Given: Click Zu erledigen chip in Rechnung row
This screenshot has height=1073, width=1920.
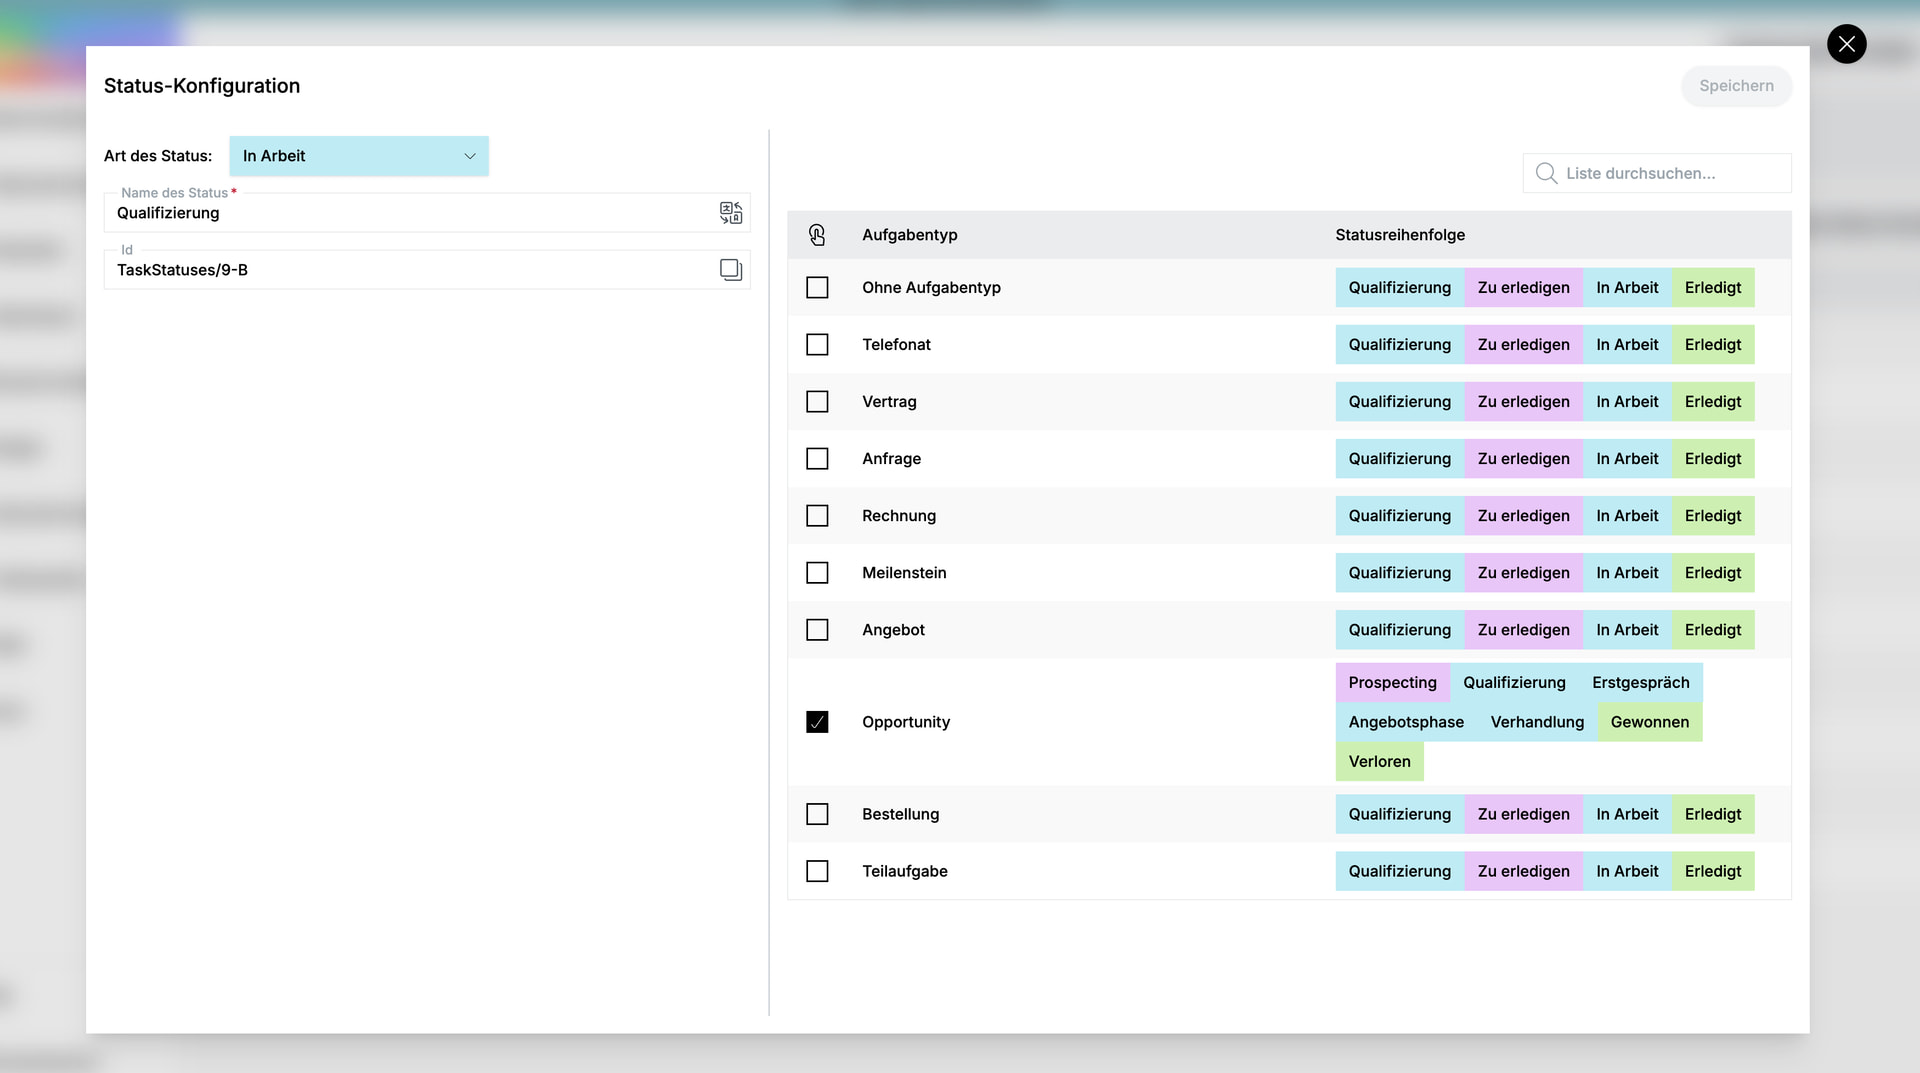Looking at the screenshot, I should click(1523, 516).
